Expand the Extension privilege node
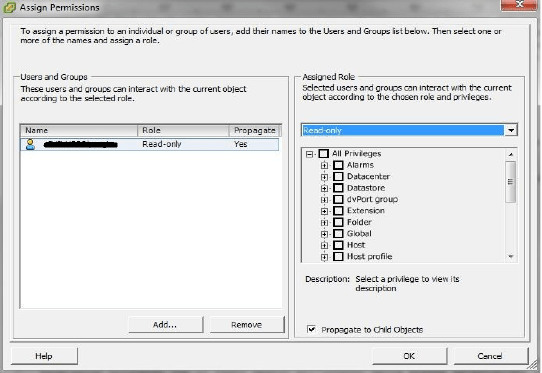Screen dimensions: 542x373 point(324,211)
